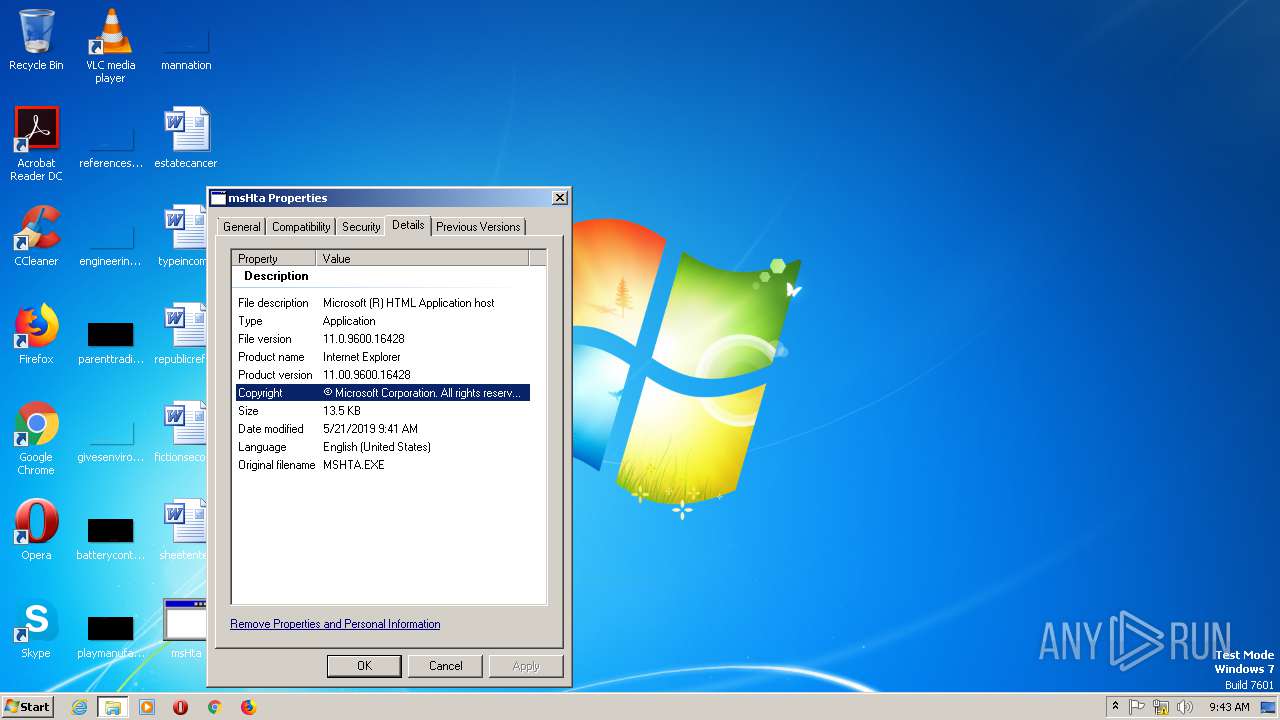Click the Property column header
The image size is (1280, 720).
[x=275, y=258]
